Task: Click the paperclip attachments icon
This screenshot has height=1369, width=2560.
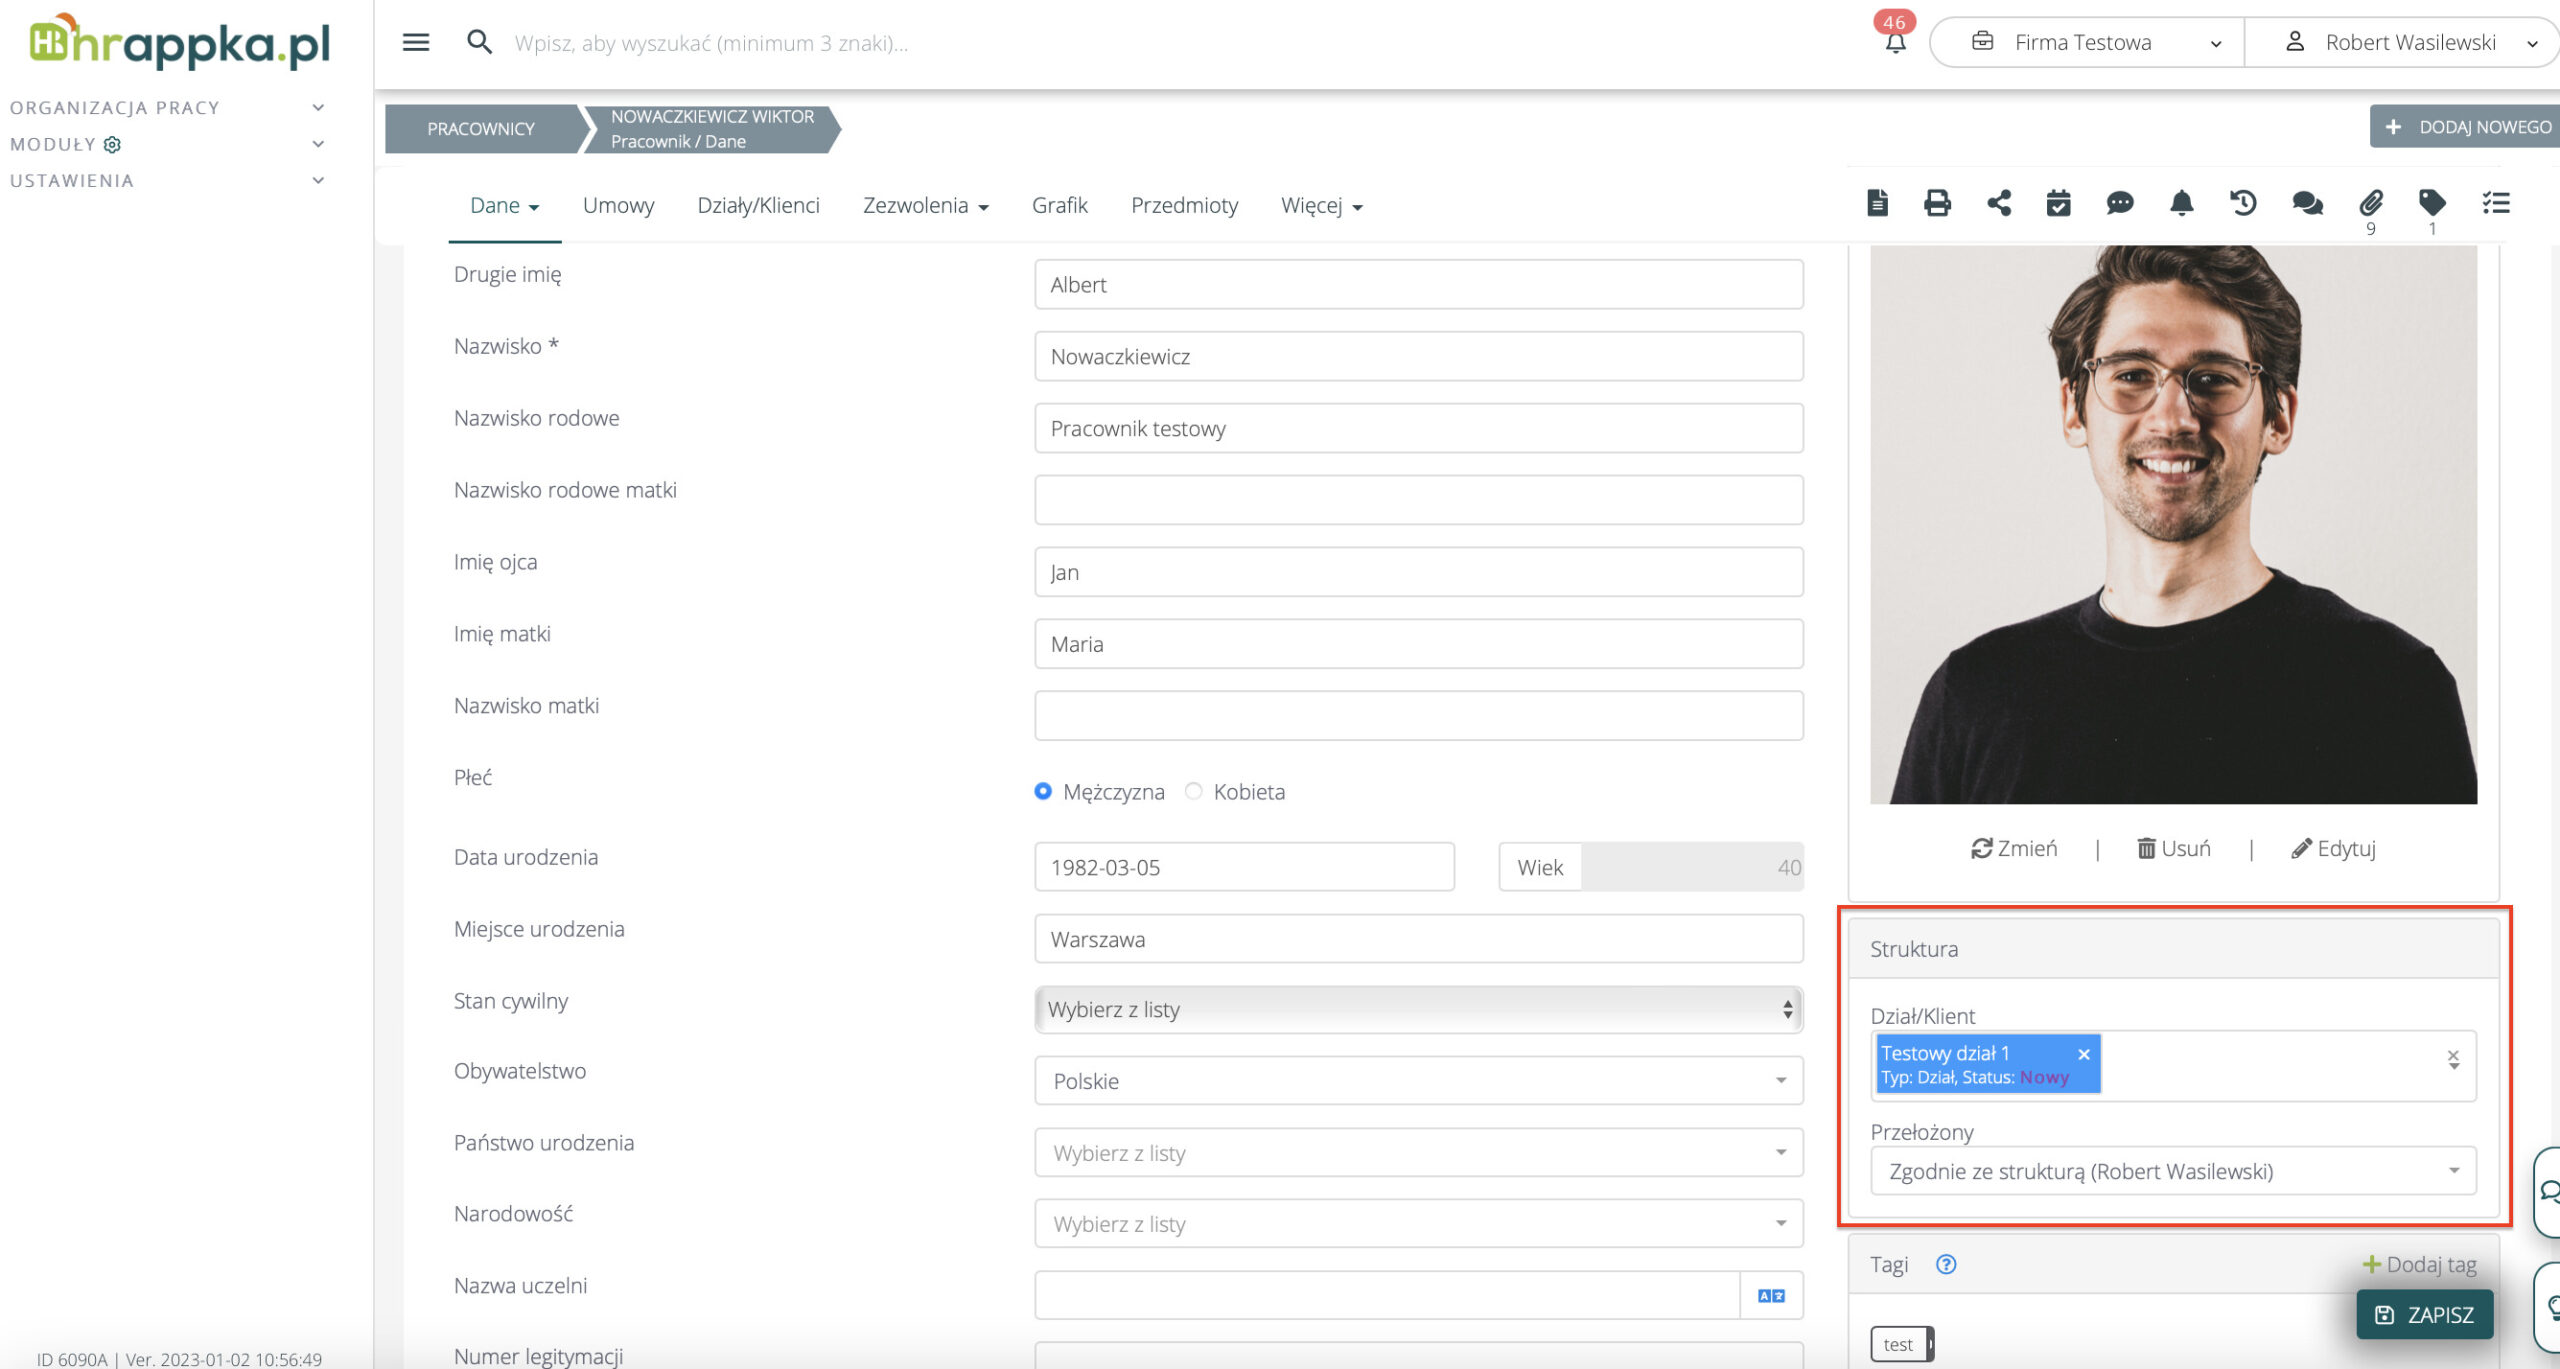Action: pyautogui.click(x=2371, y=204)
